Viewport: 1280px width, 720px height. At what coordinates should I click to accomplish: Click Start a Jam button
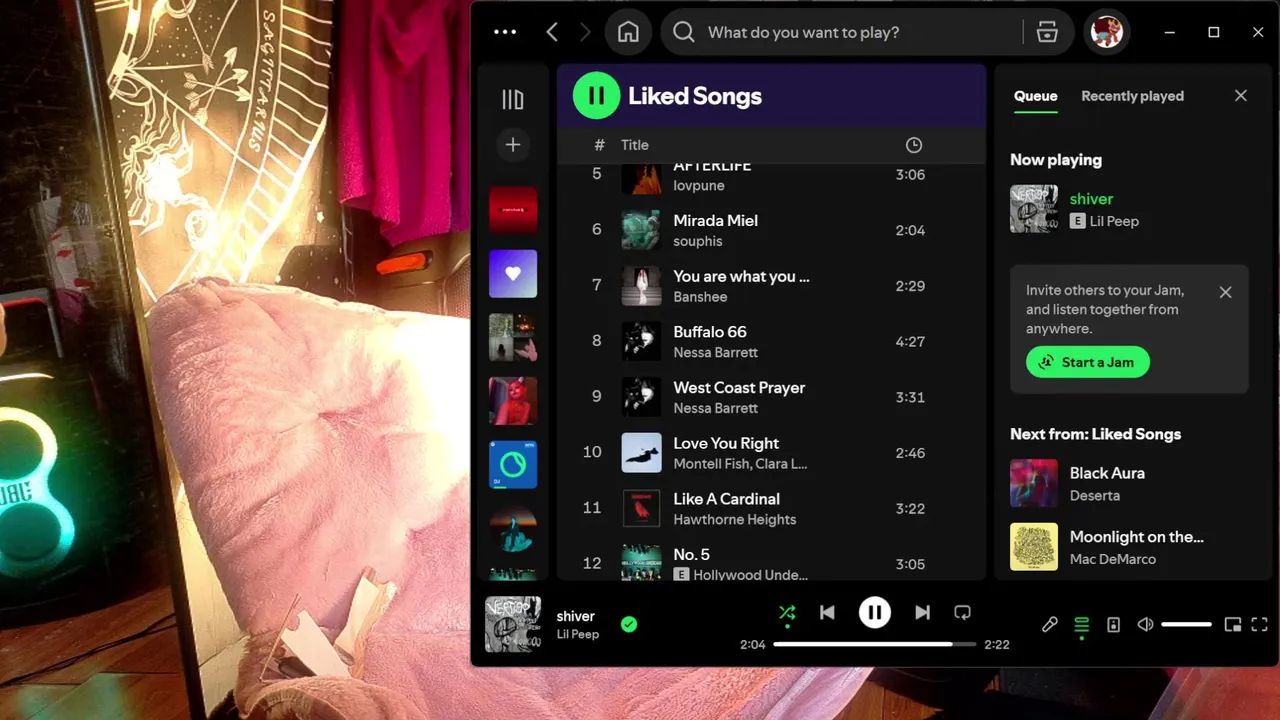coord(1088,362)
